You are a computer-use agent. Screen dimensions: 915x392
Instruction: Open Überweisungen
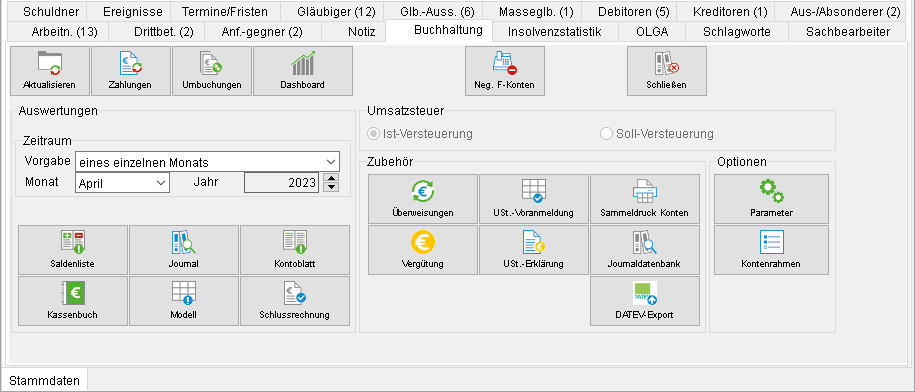click(x=422, y=199)
